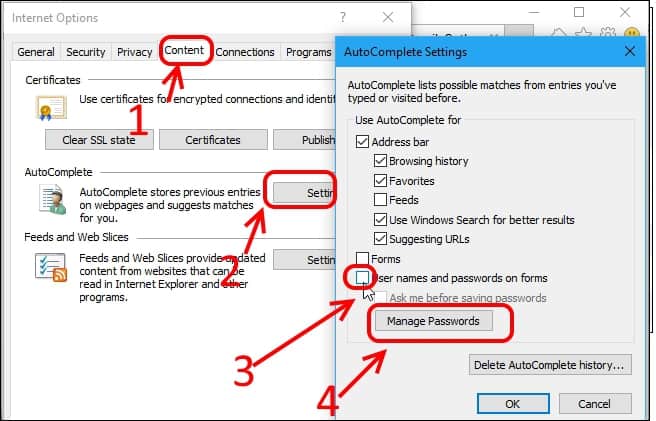Uncheck Use Windows Search for better results

(381, 219)
